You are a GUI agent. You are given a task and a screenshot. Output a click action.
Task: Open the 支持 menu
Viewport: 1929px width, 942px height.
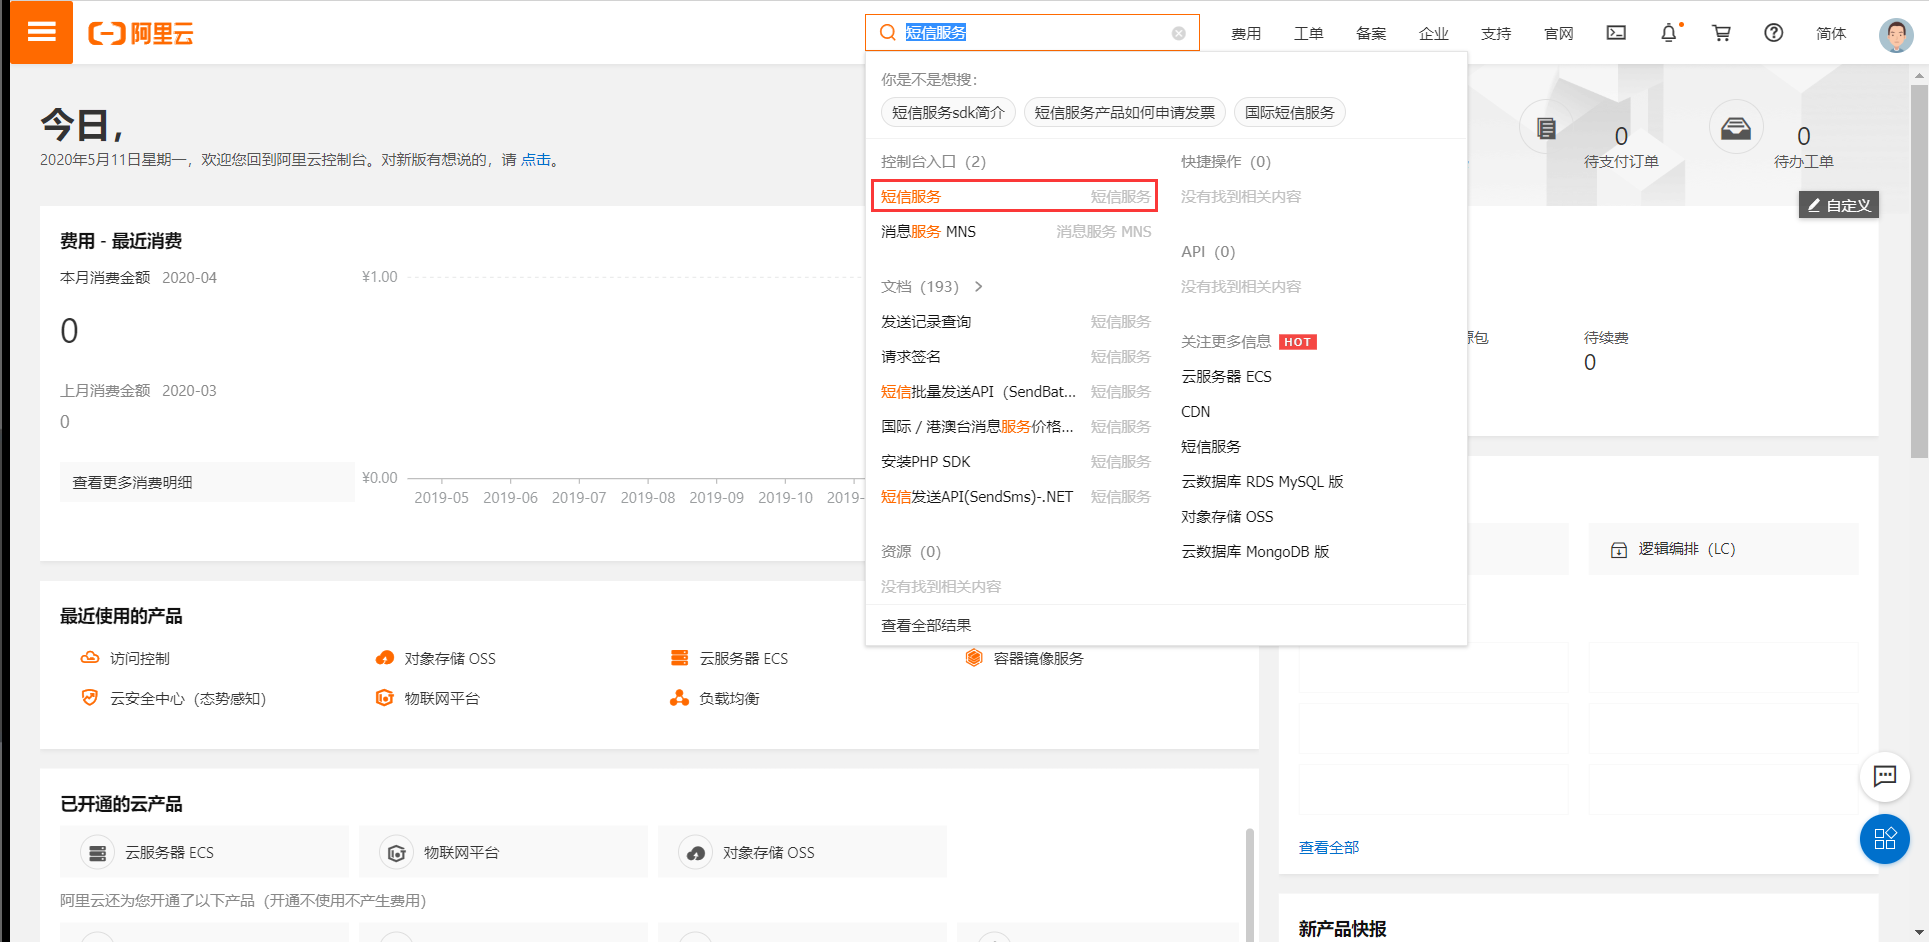pos(1496,34)
